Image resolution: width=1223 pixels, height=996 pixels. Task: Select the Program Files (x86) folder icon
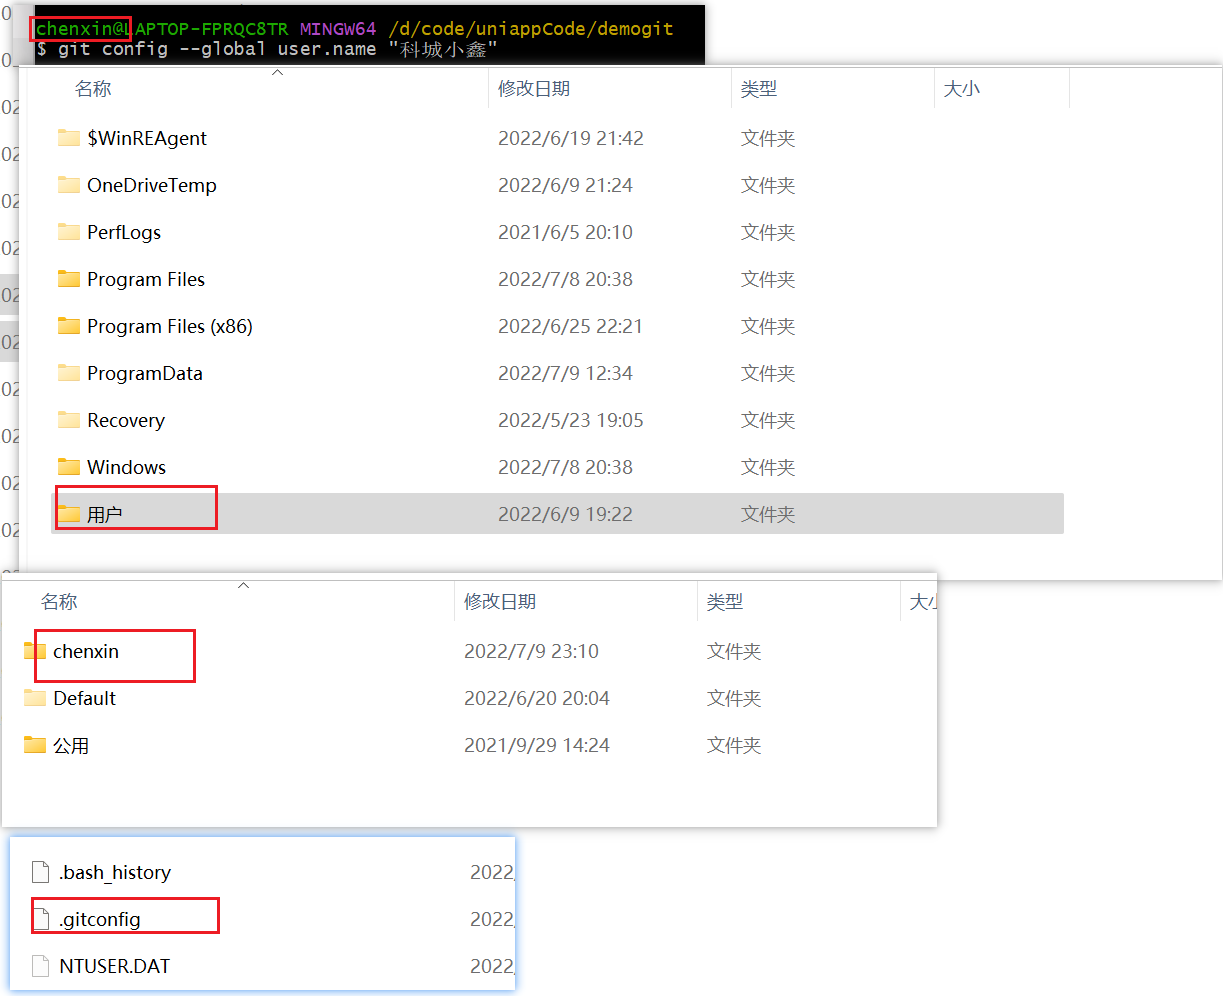pos(69,326)
